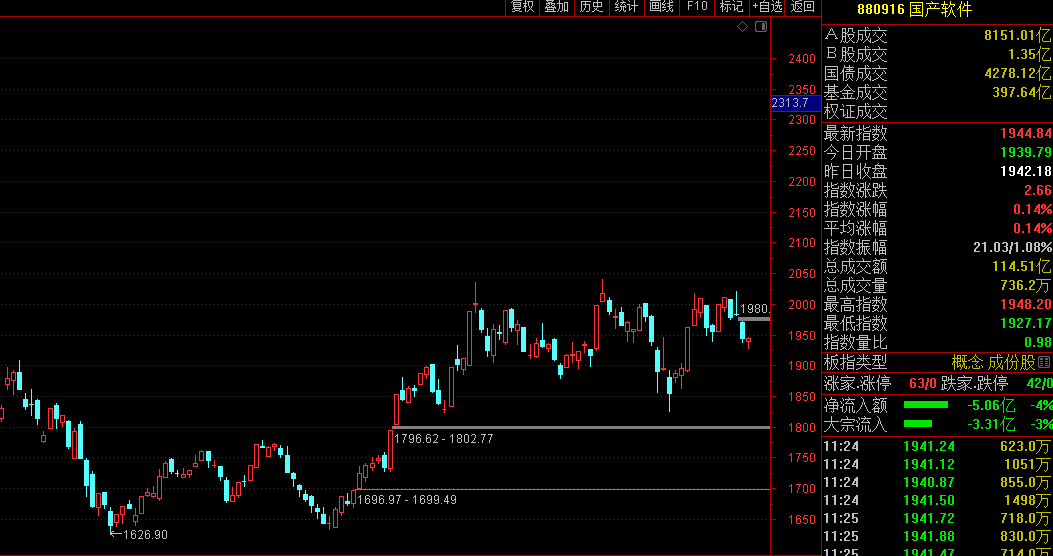Screen dimensions: 1053x556
Task: Click 指数涨跌 value 2.66
Action: 1039,190
